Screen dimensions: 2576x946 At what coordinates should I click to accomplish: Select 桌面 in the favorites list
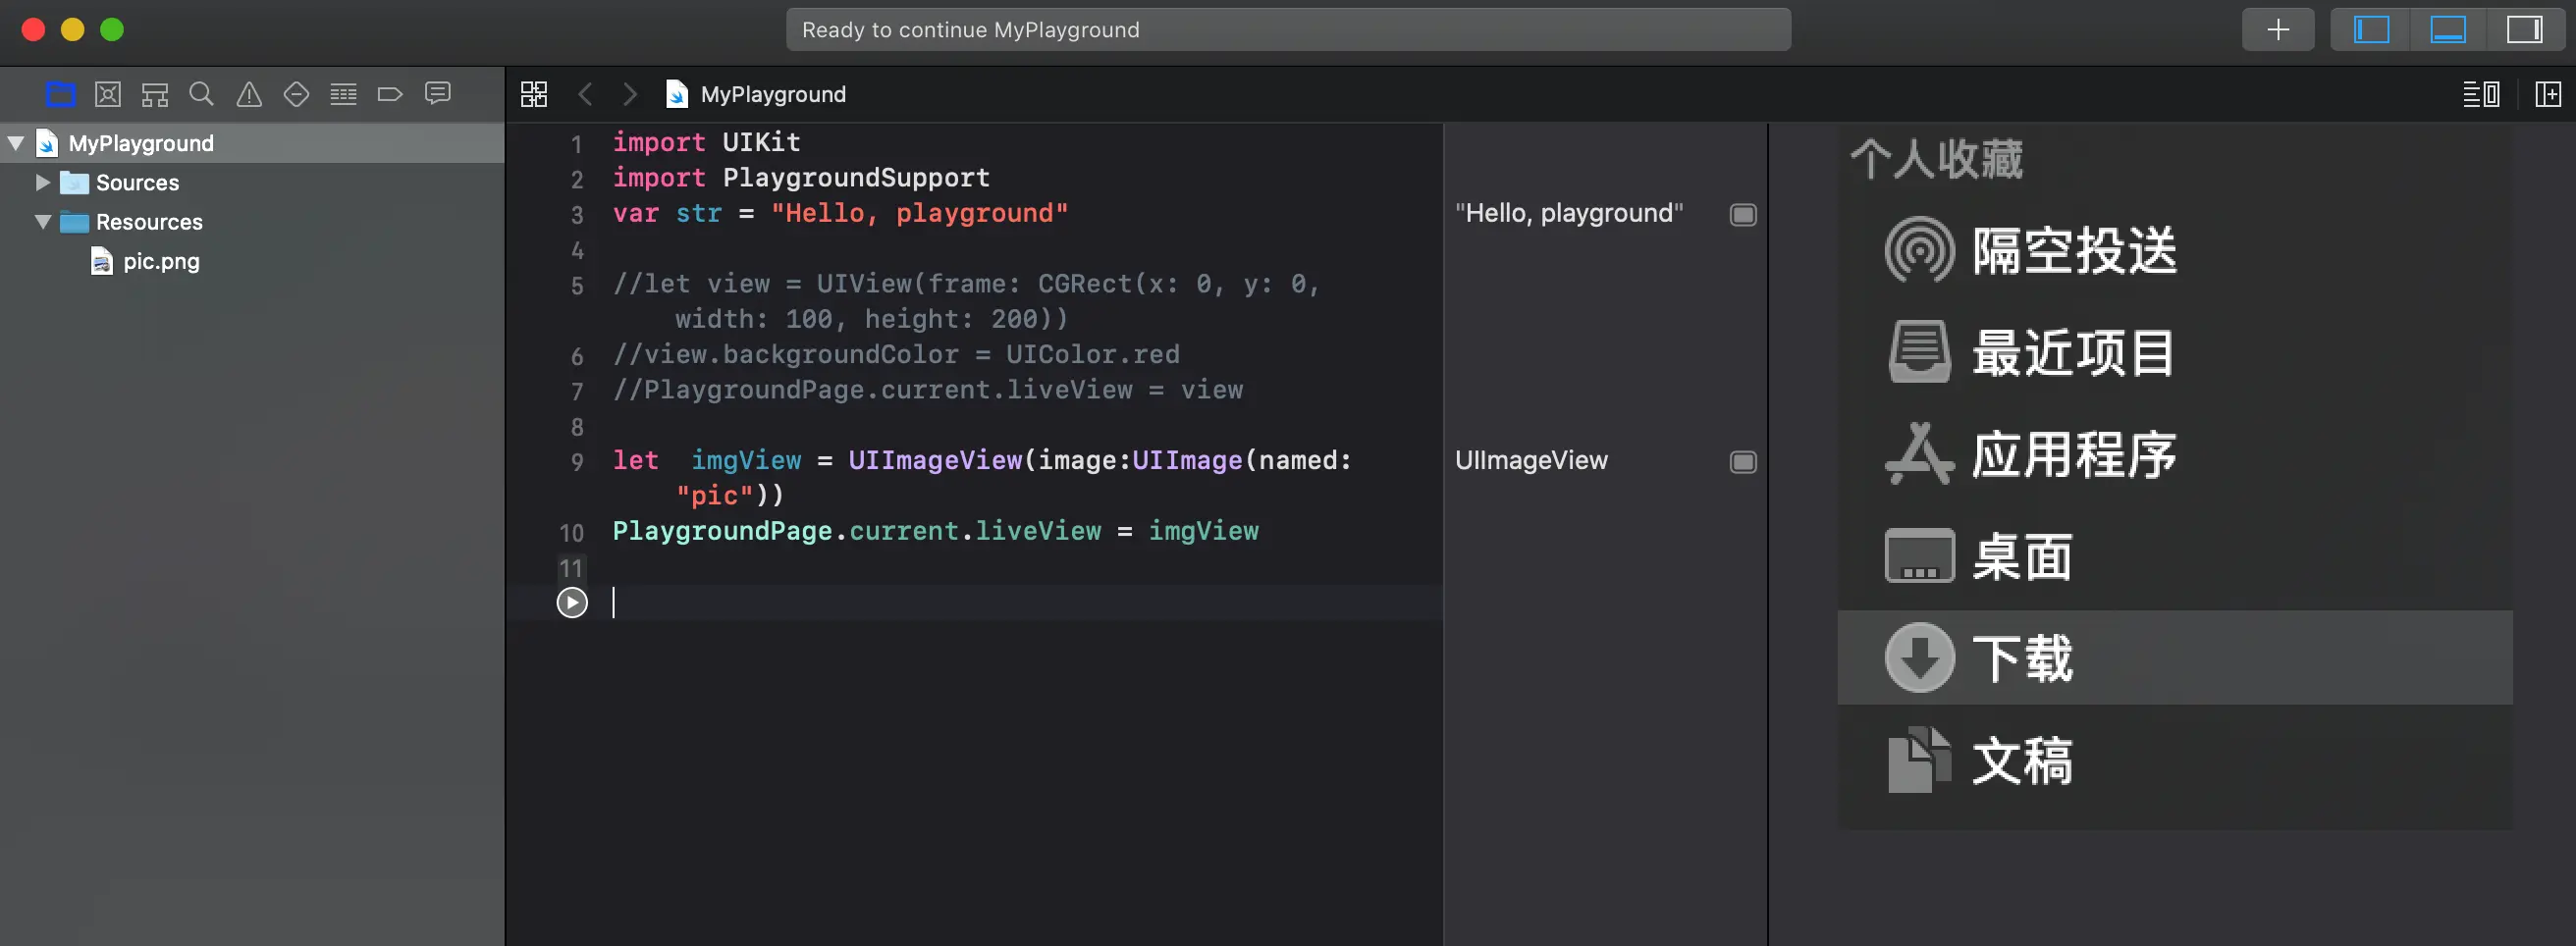coord(2022,556)
